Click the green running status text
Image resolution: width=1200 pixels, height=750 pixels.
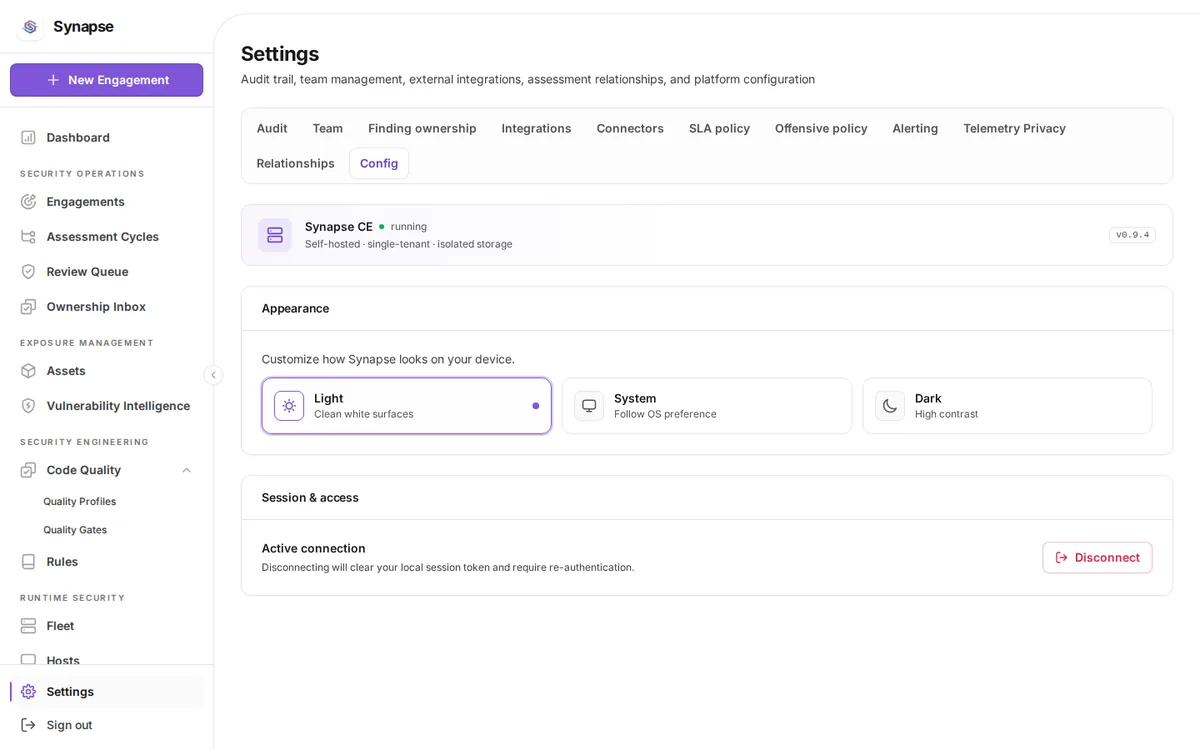point(408,226)
